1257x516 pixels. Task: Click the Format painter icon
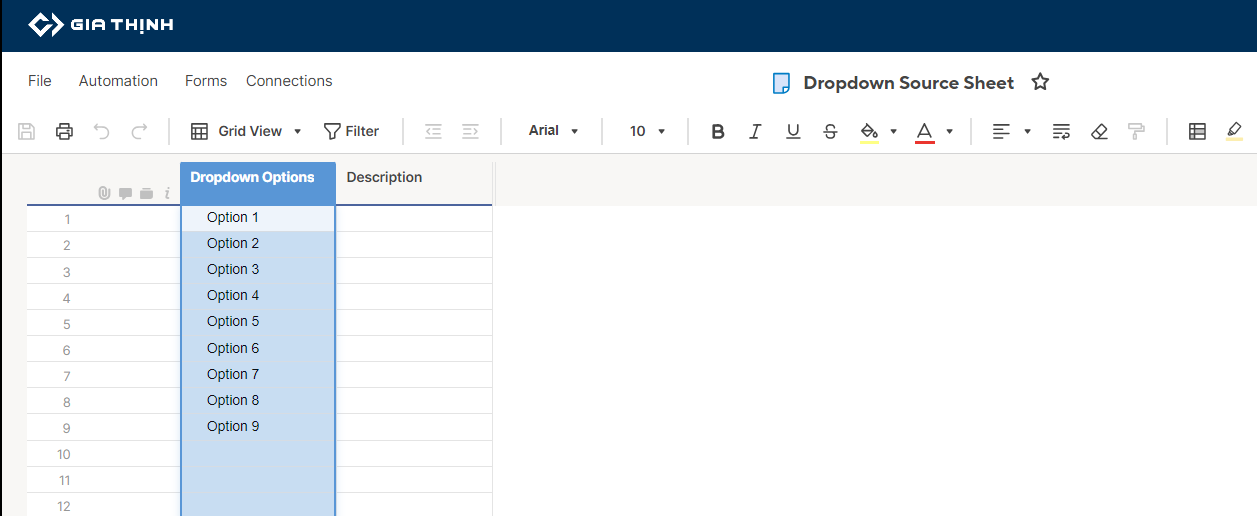[1136, 131]
